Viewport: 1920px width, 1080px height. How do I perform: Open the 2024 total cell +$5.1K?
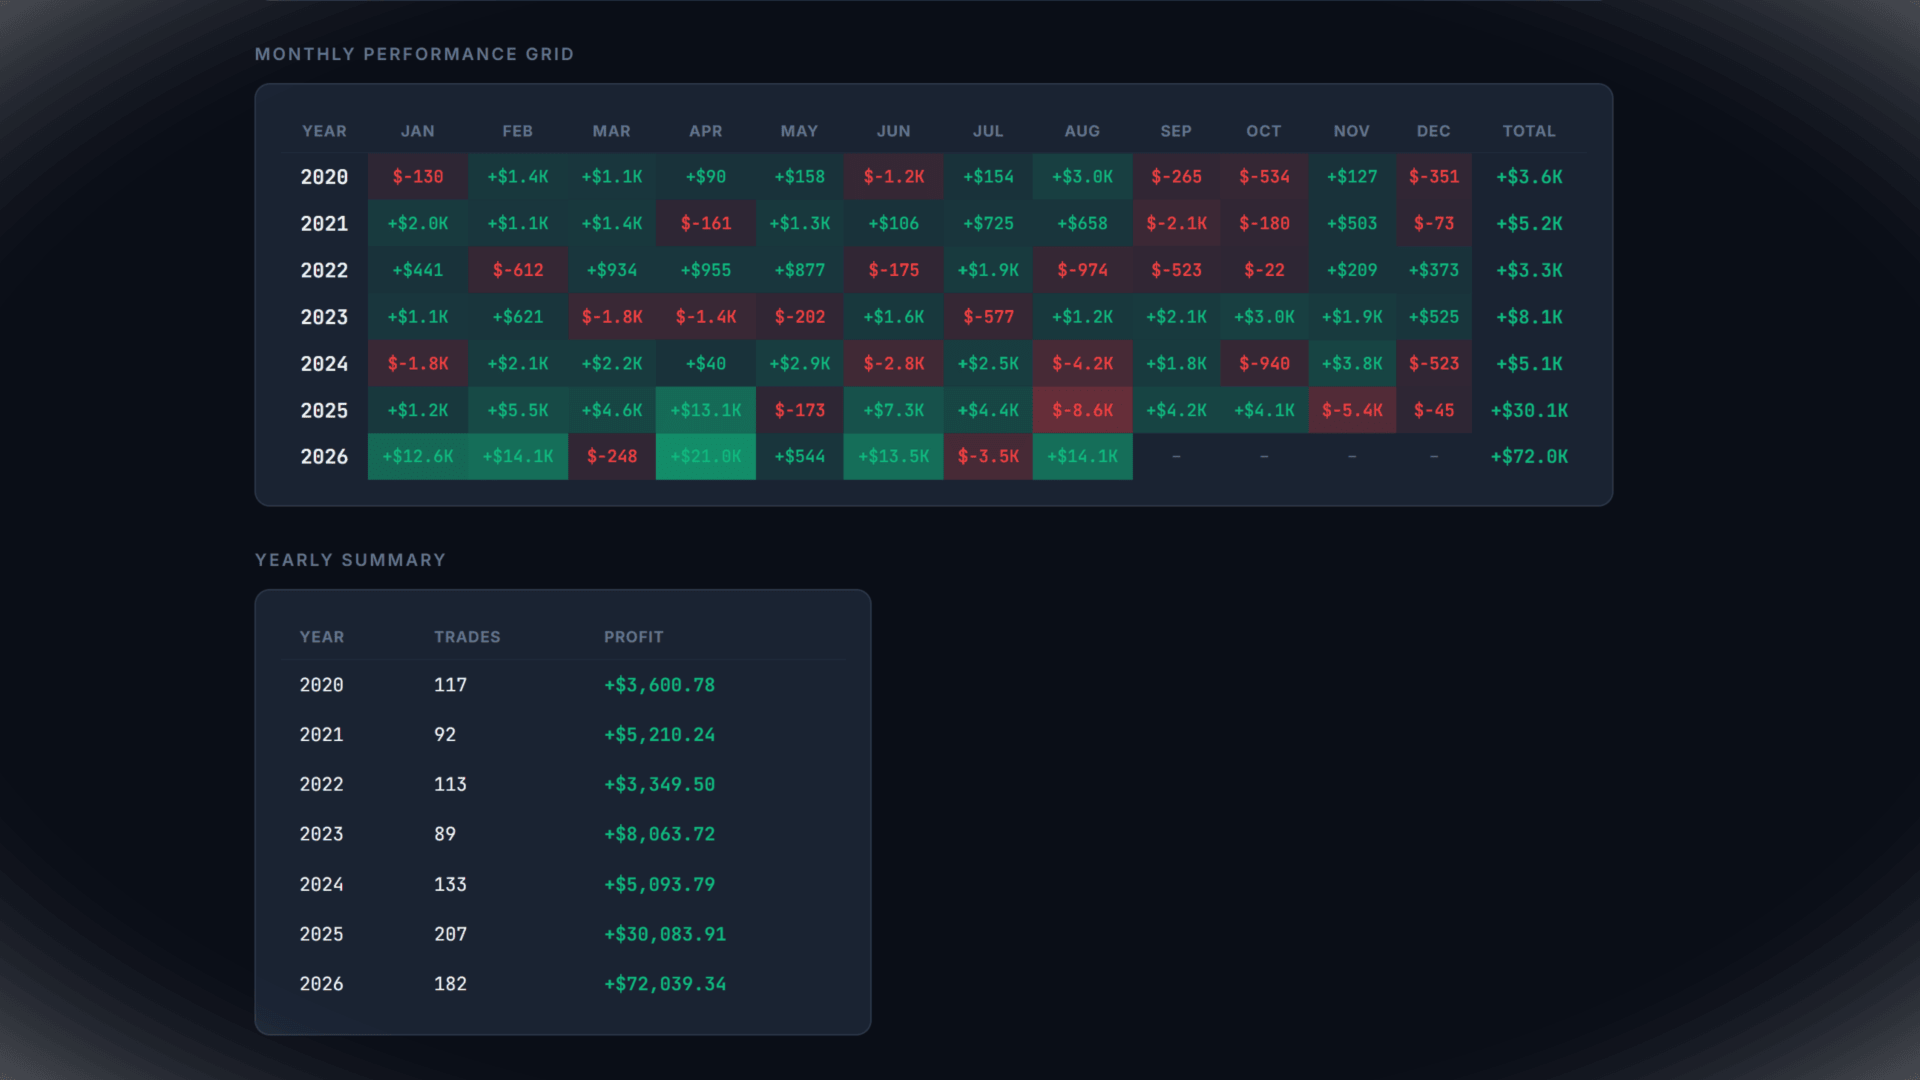[1529, 364]
